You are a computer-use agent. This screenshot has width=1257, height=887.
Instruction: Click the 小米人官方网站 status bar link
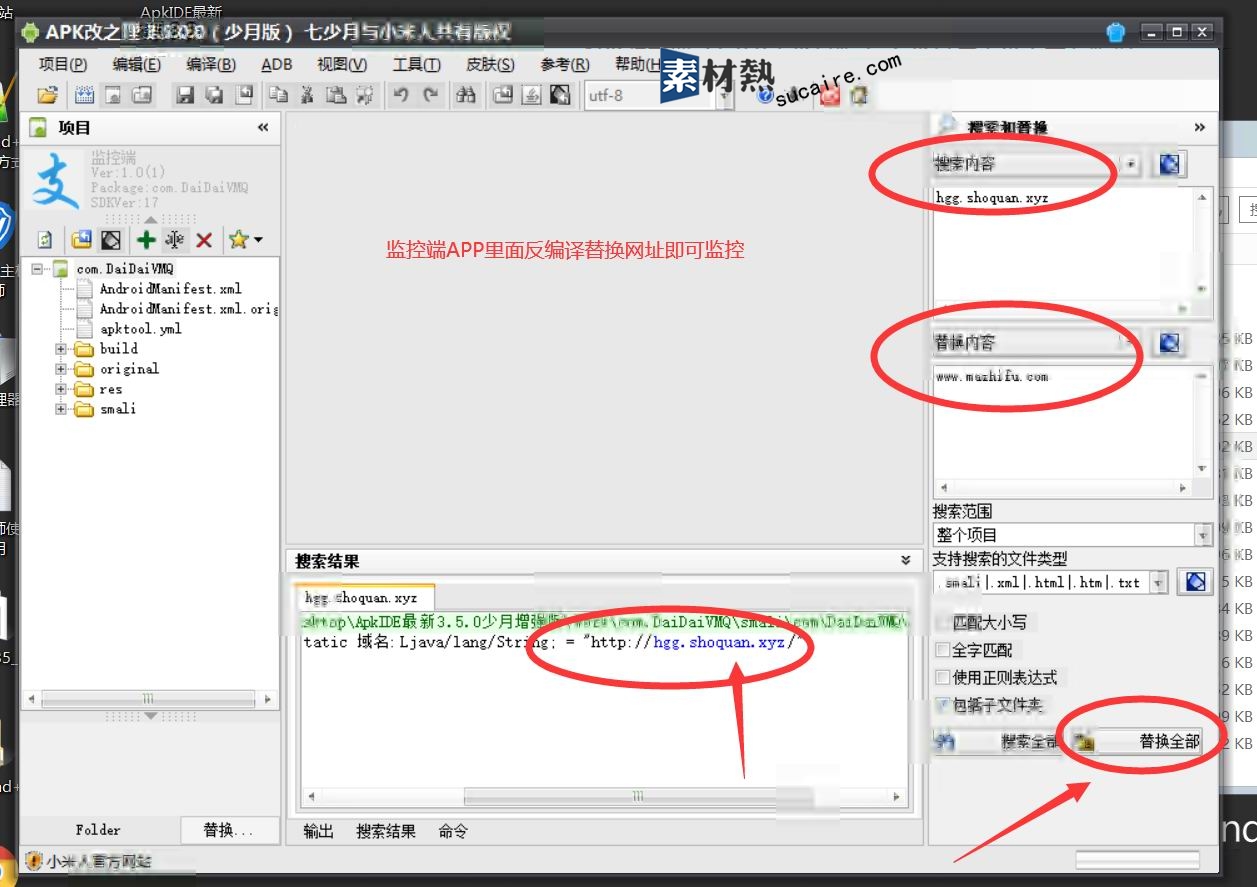[x=98, y=861]
